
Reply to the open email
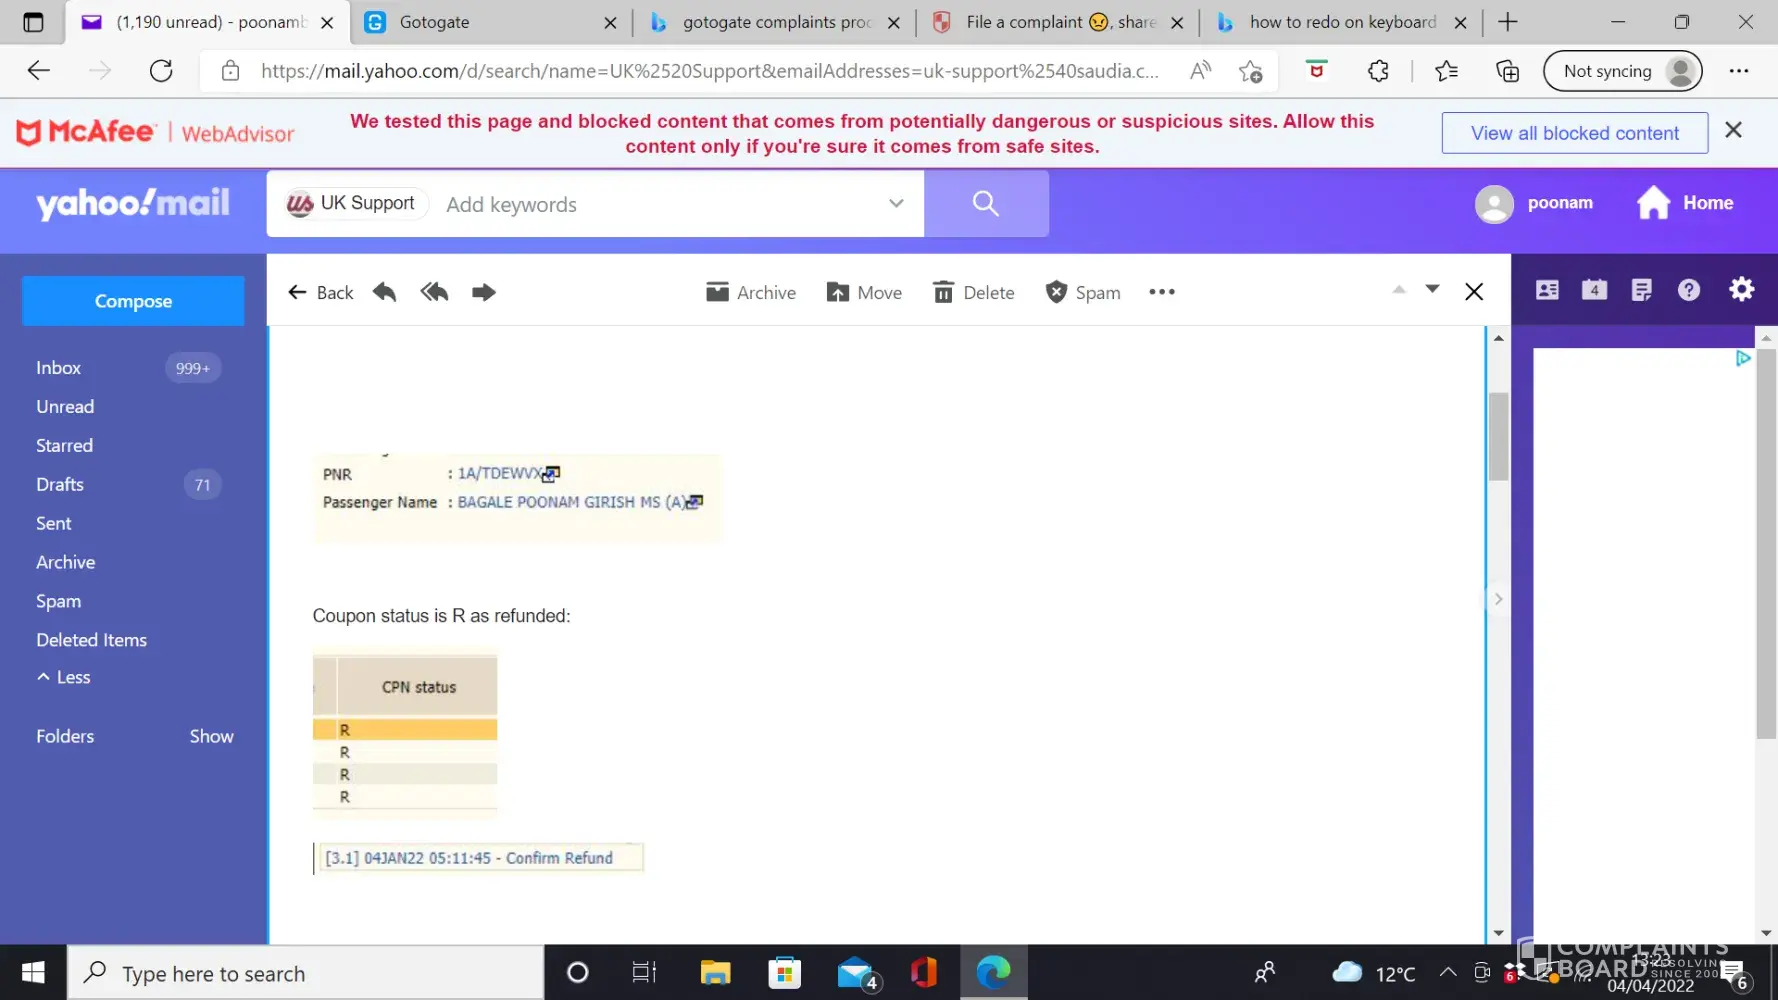pos(385,292)
